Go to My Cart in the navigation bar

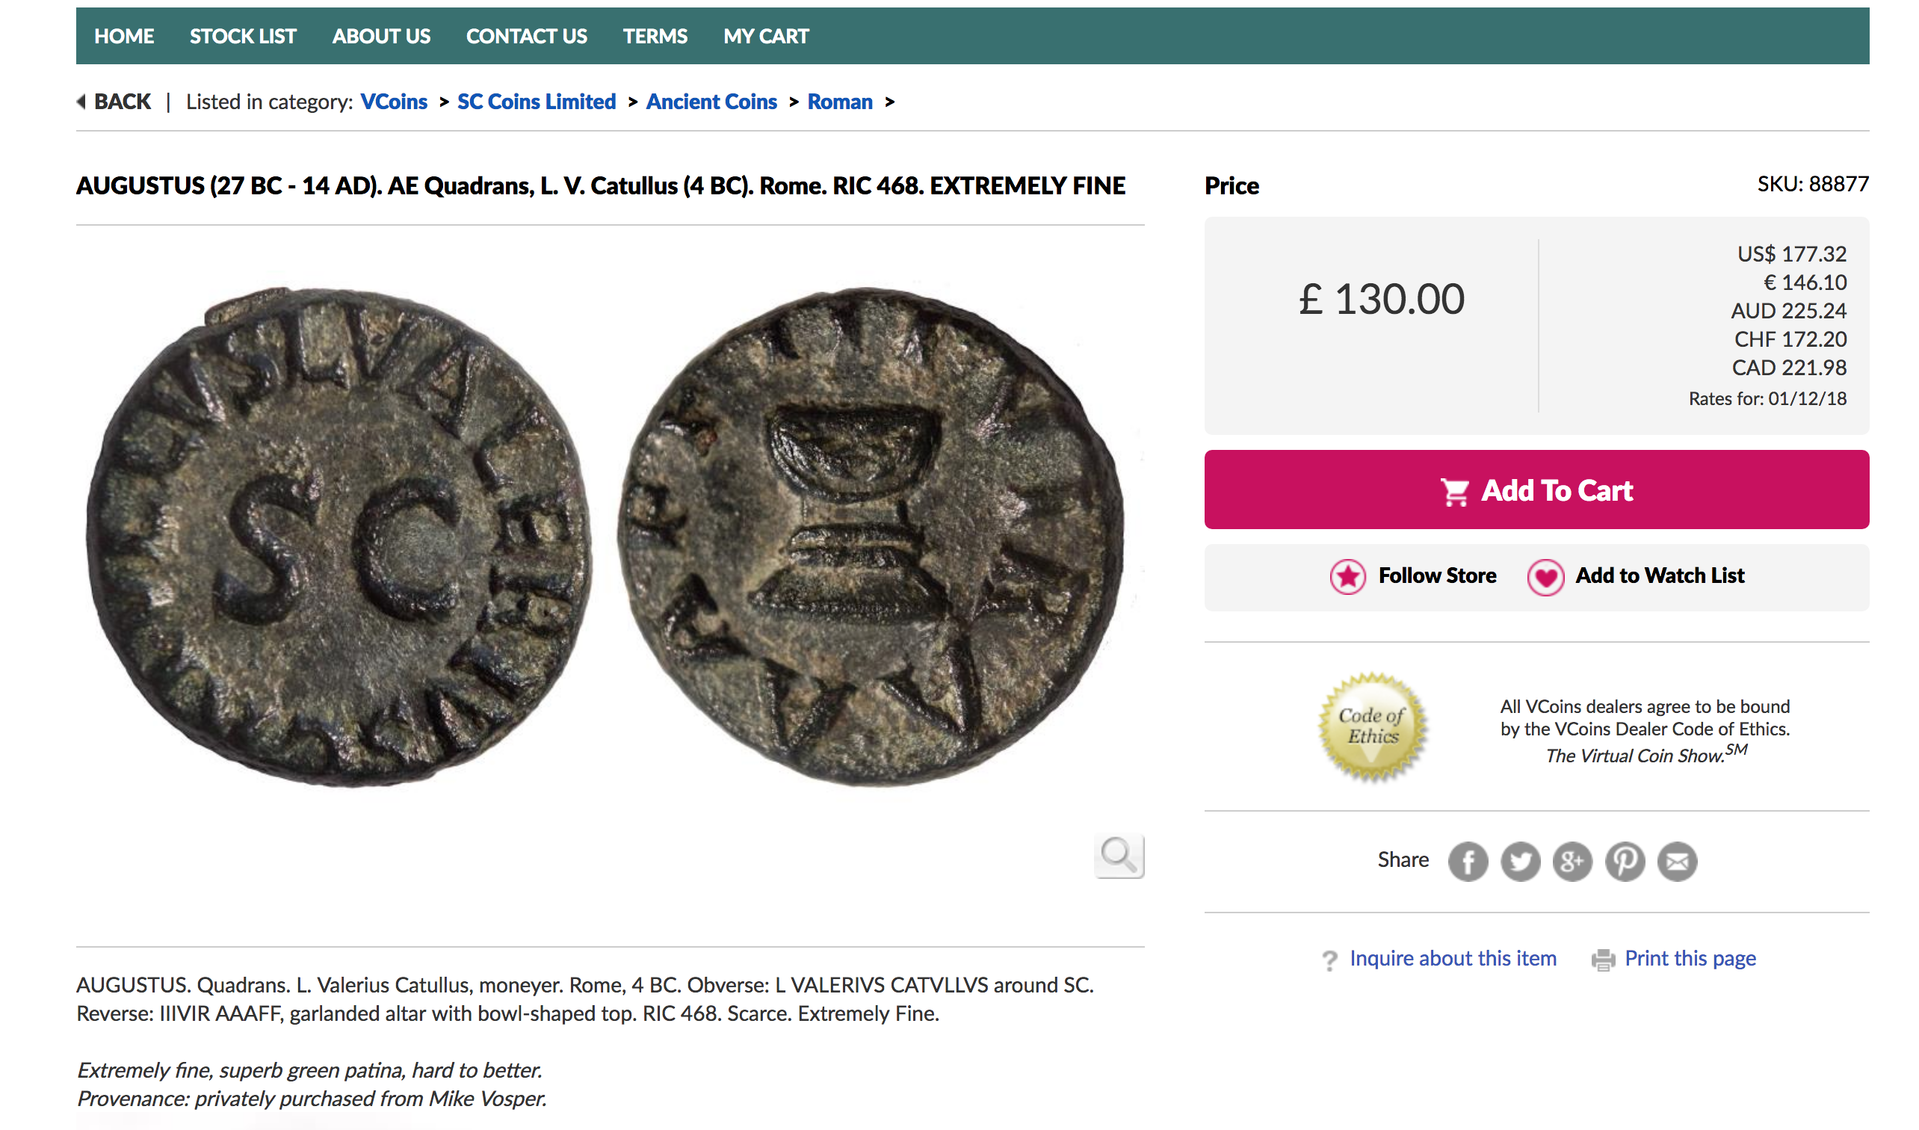point(766,36)
